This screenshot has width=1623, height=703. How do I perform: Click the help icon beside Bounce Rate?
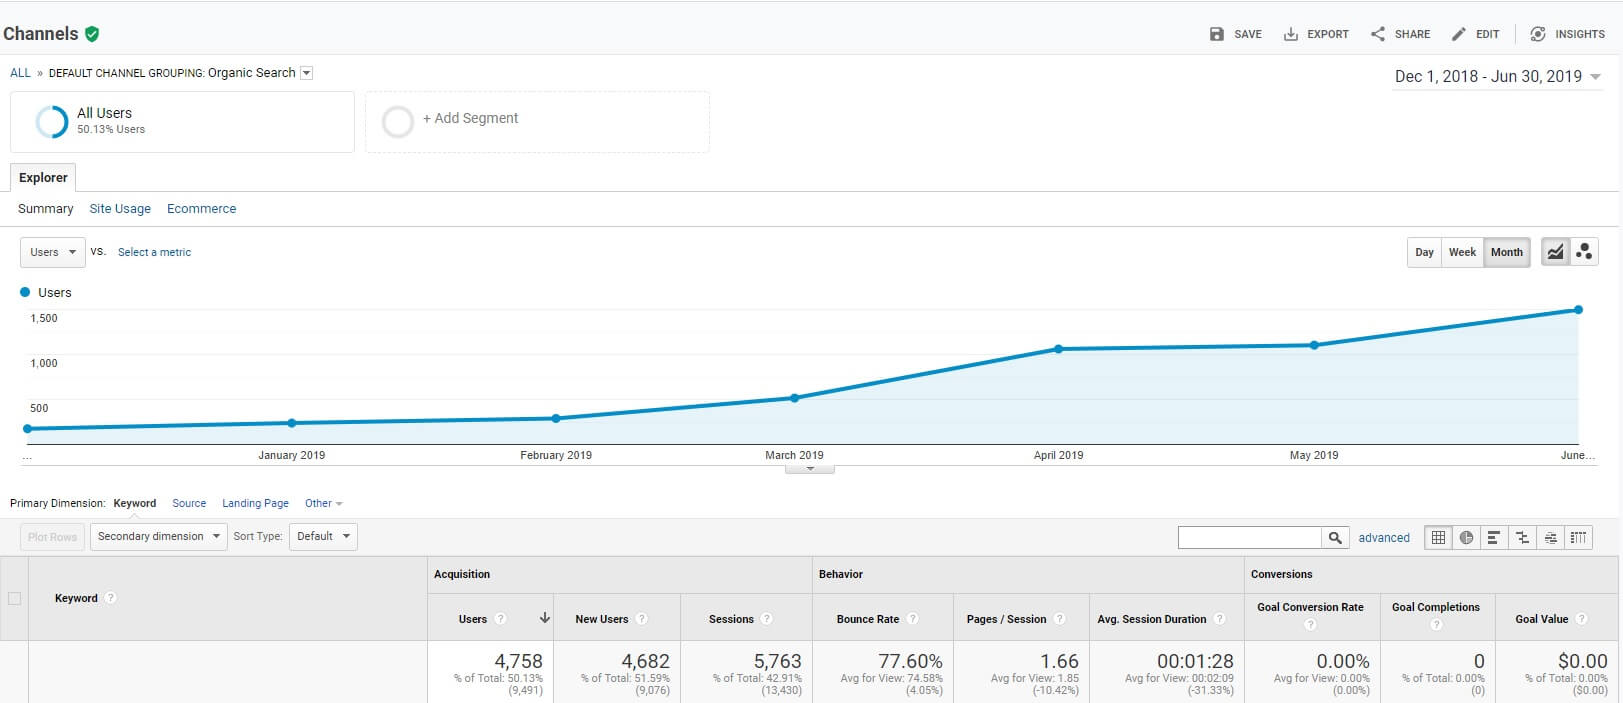pyautogui.click(x=913, y=619)
